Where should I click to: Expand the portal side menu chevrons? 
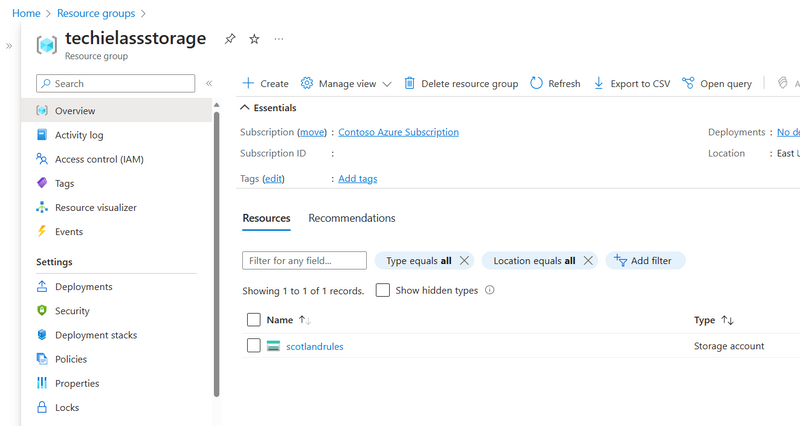[x=9, y=46]
